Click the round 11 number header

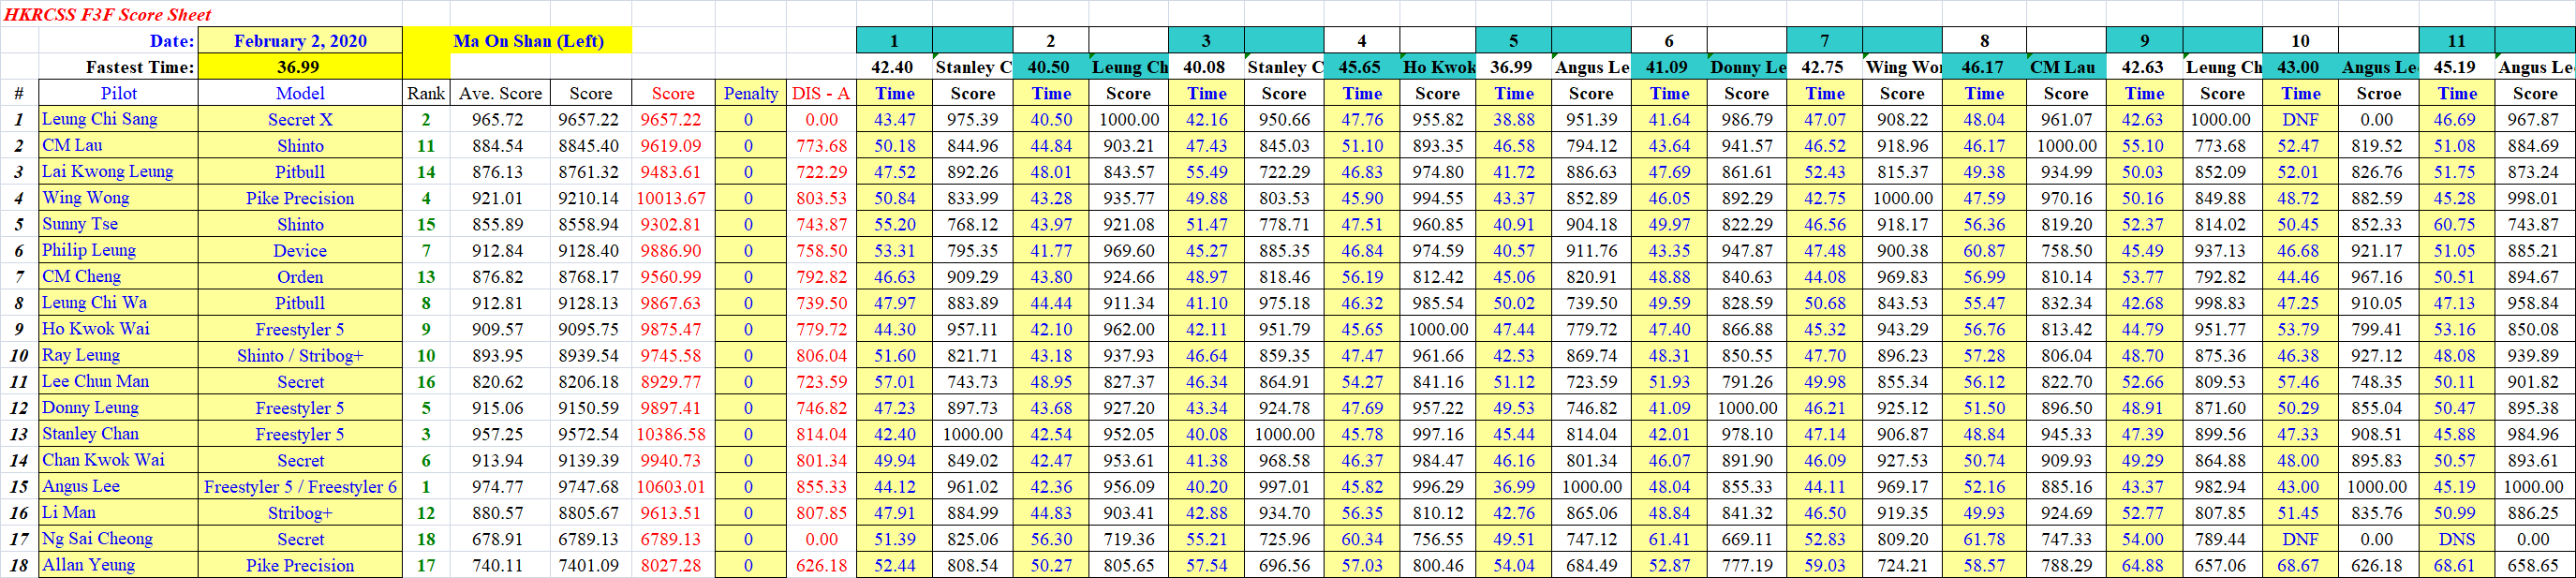tap(2456, 41)
